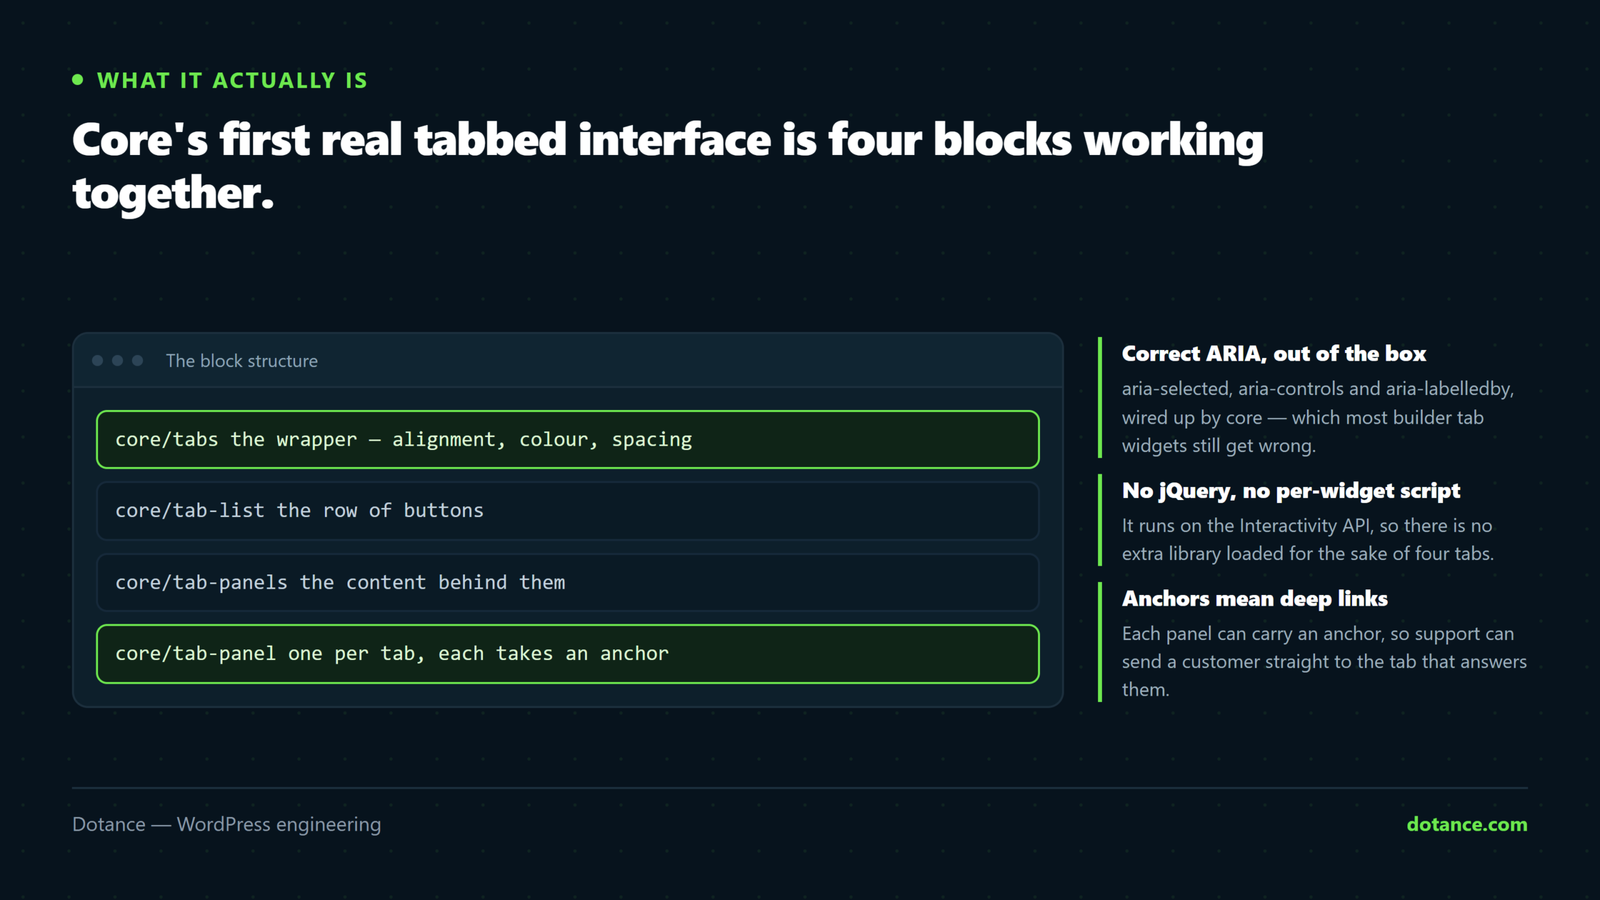This screenshot has width=1600, height=900.
Task: Click the paragraph about panels carrying an anchor
Action: [x=1324, y=661]
